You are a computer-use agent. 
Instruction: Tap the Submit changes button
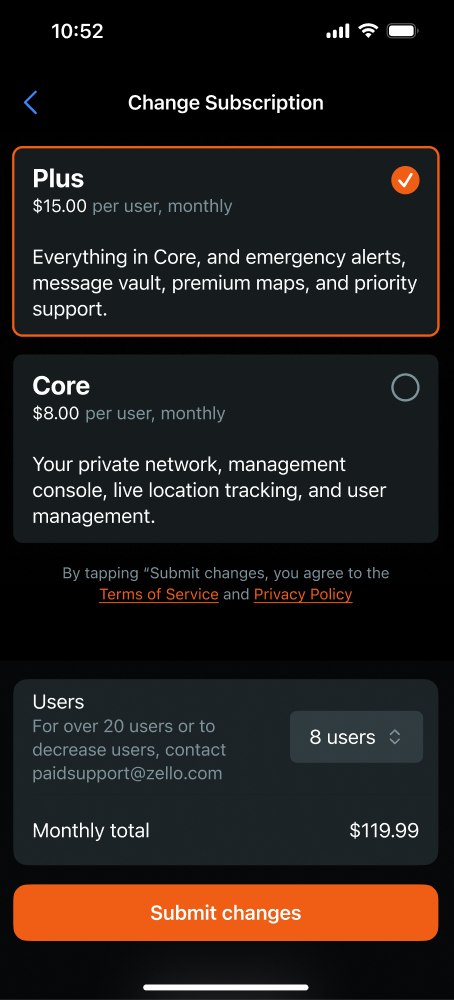(x=226, y=913)
